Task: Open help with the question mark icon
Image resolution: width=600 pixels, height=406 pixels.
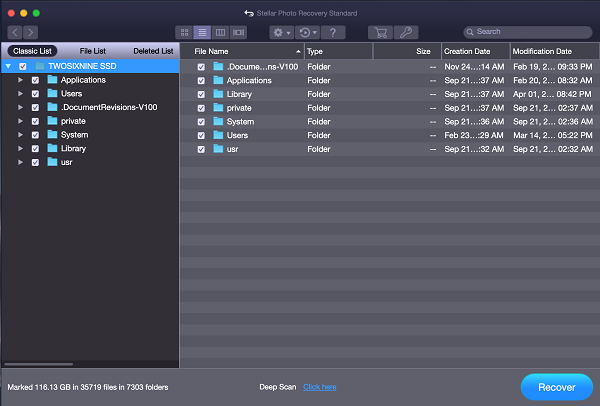Action: (333, 33)
